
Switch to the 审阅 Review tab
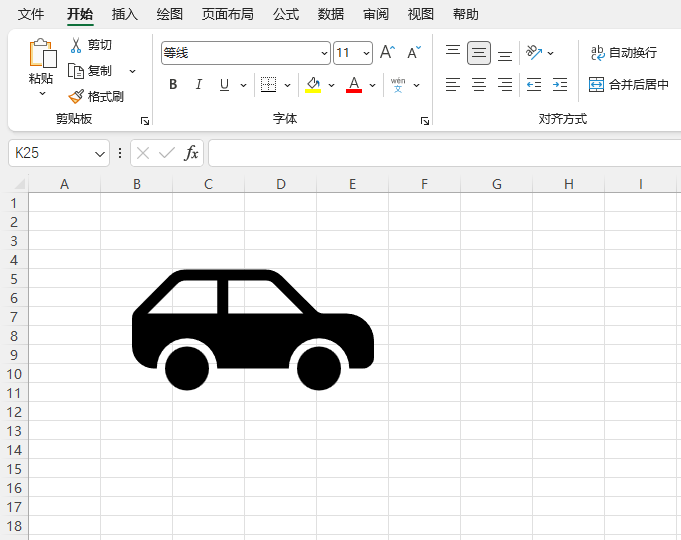(x=376, y=14)
